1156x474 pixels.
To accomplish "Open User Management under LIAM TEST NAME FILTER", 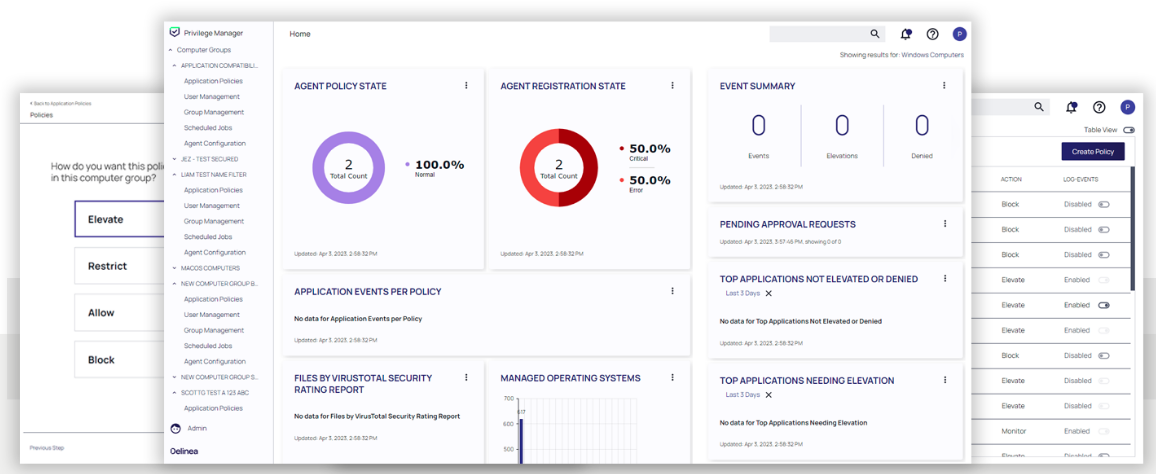I will pyautogui.click(x=212, y=206).
